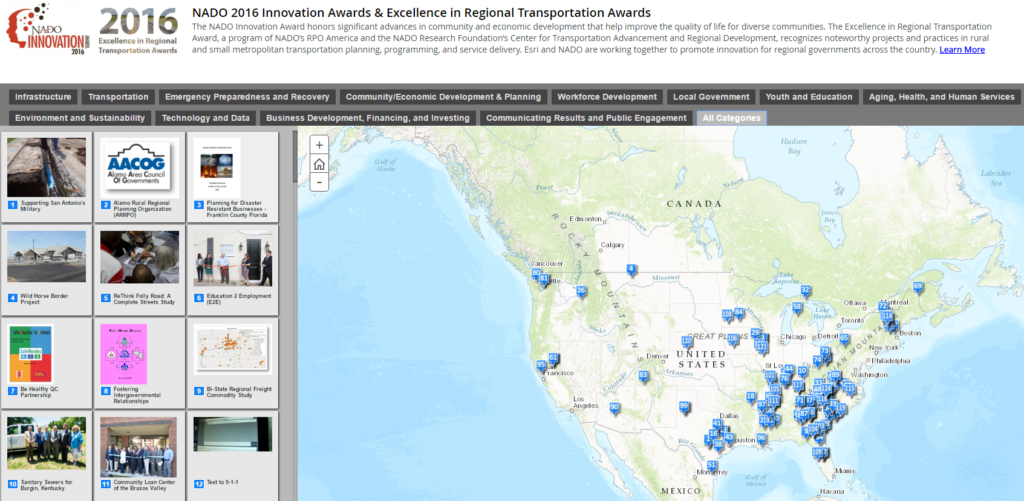Open the Local Government tab
Image resolution: width=1024 pixels, height=501 pixels.
click(x=711, y=97)
